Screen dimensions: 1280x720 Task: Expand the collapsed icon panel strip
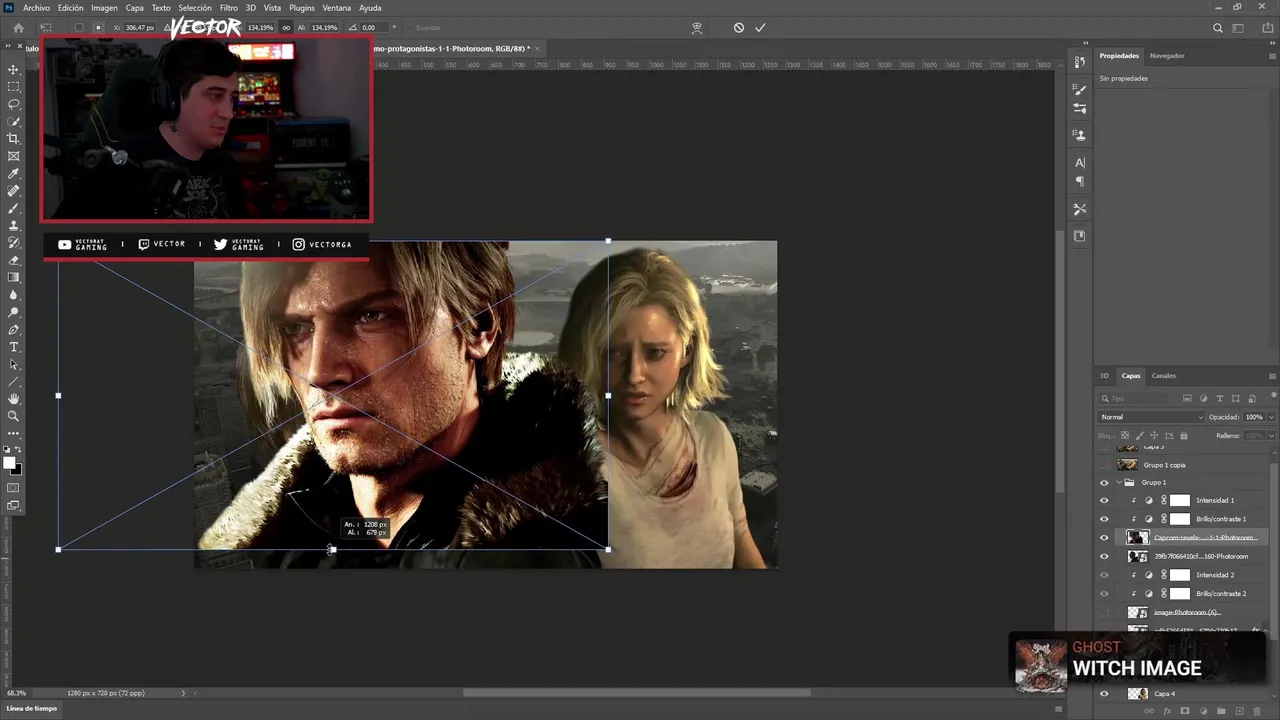(x=1085, y=44)
